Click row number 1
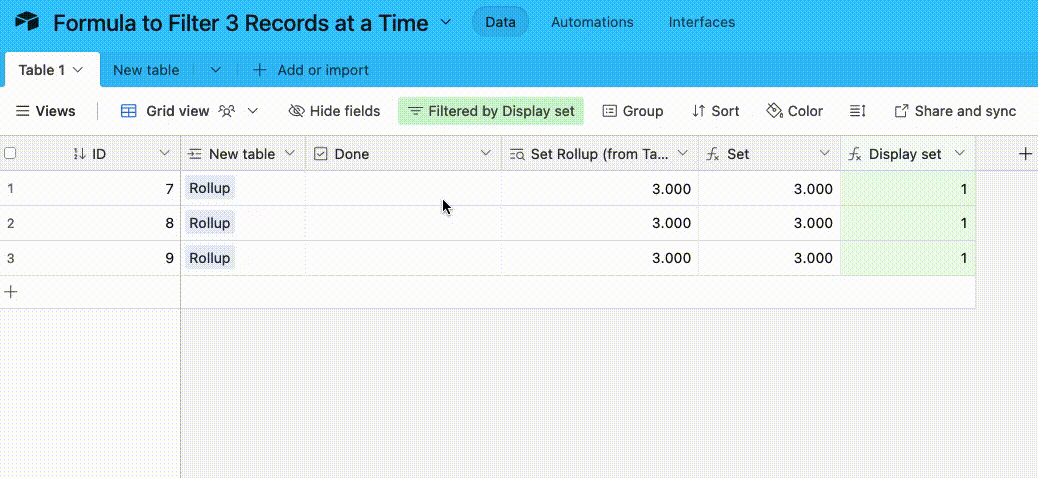This screenshot has height=478, width=1038. click(10, 189)
